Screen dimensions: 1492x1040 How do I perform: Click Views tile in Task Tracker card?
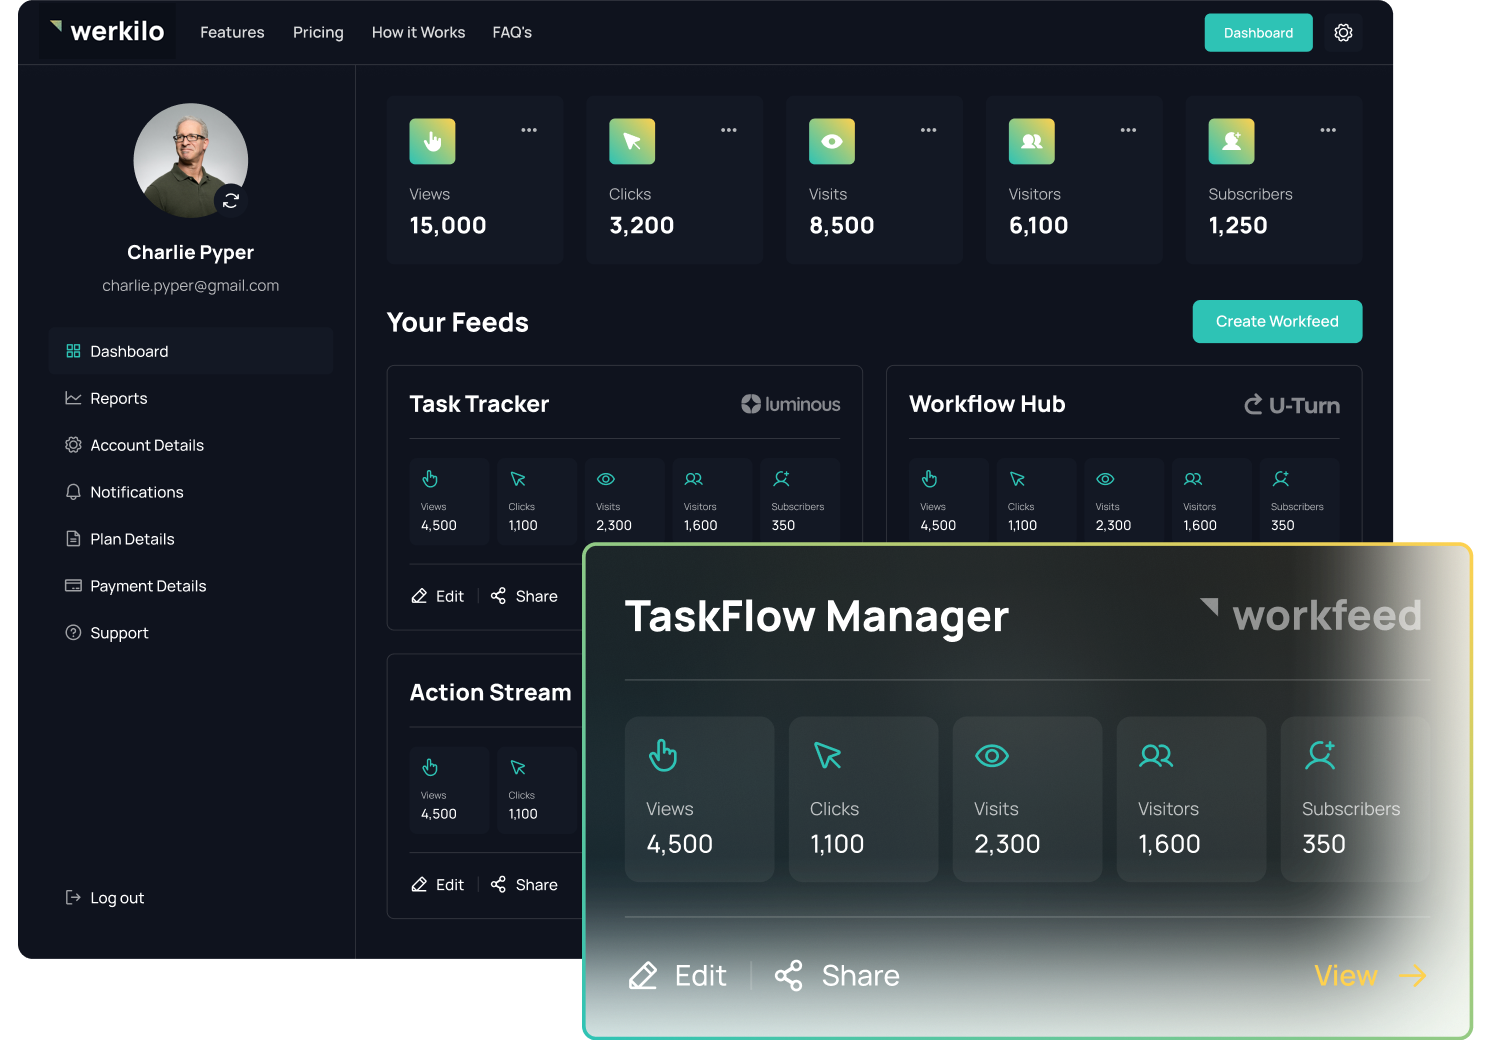pos(449,501)
